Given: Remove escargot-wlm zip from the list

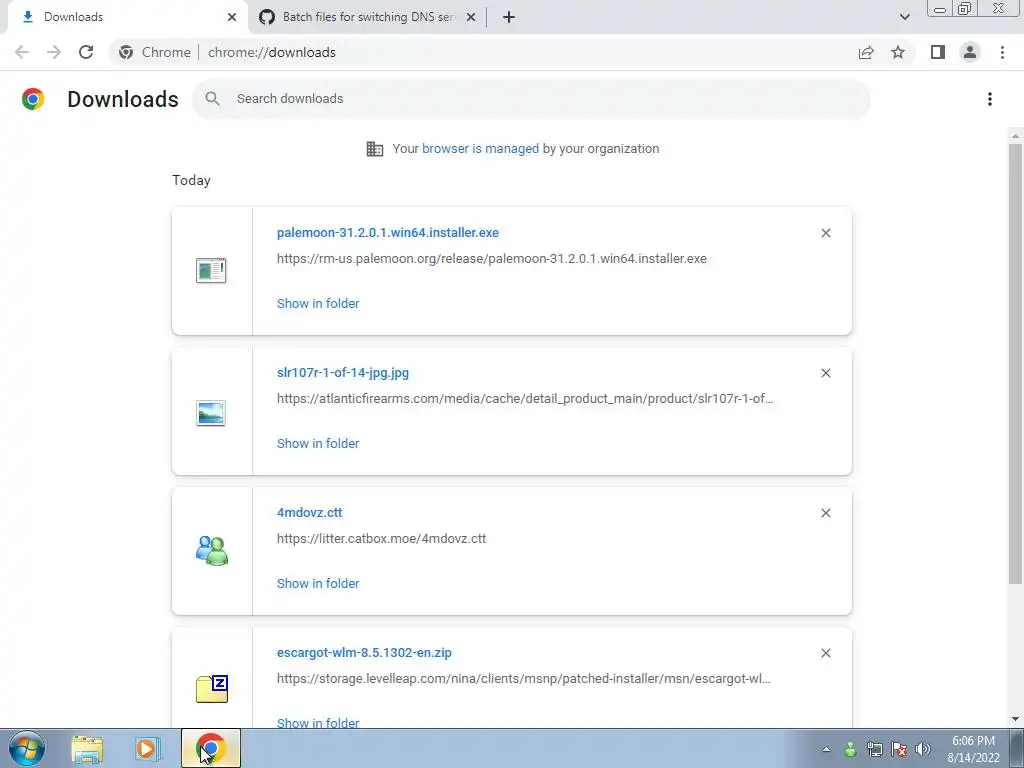Looking at the screenshot, I should point(825,653).
